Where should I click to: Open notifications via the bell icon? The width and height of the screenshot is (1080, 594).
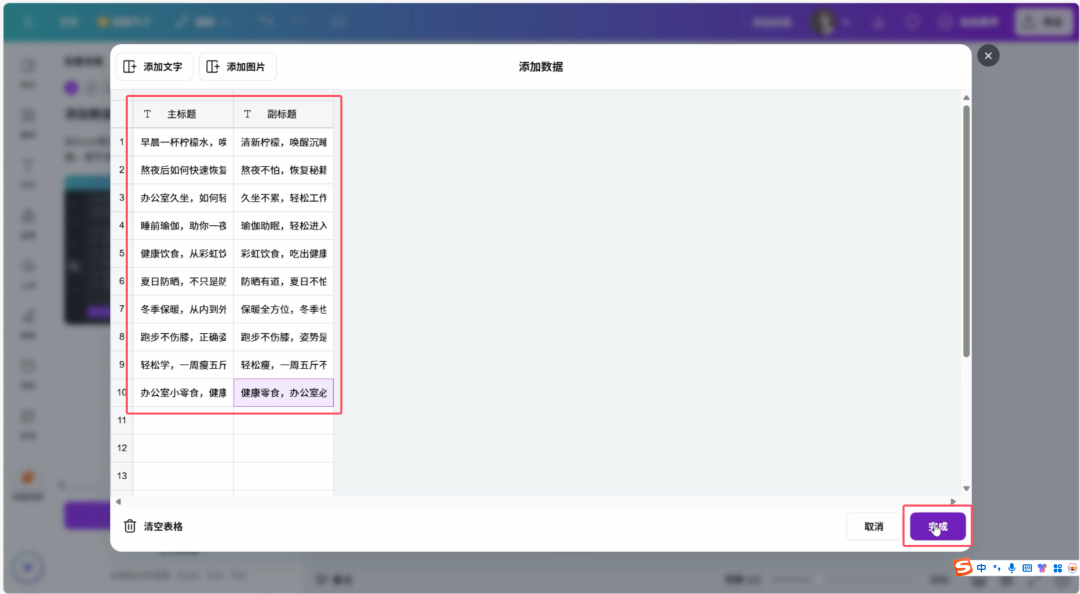tap(880, 21)
